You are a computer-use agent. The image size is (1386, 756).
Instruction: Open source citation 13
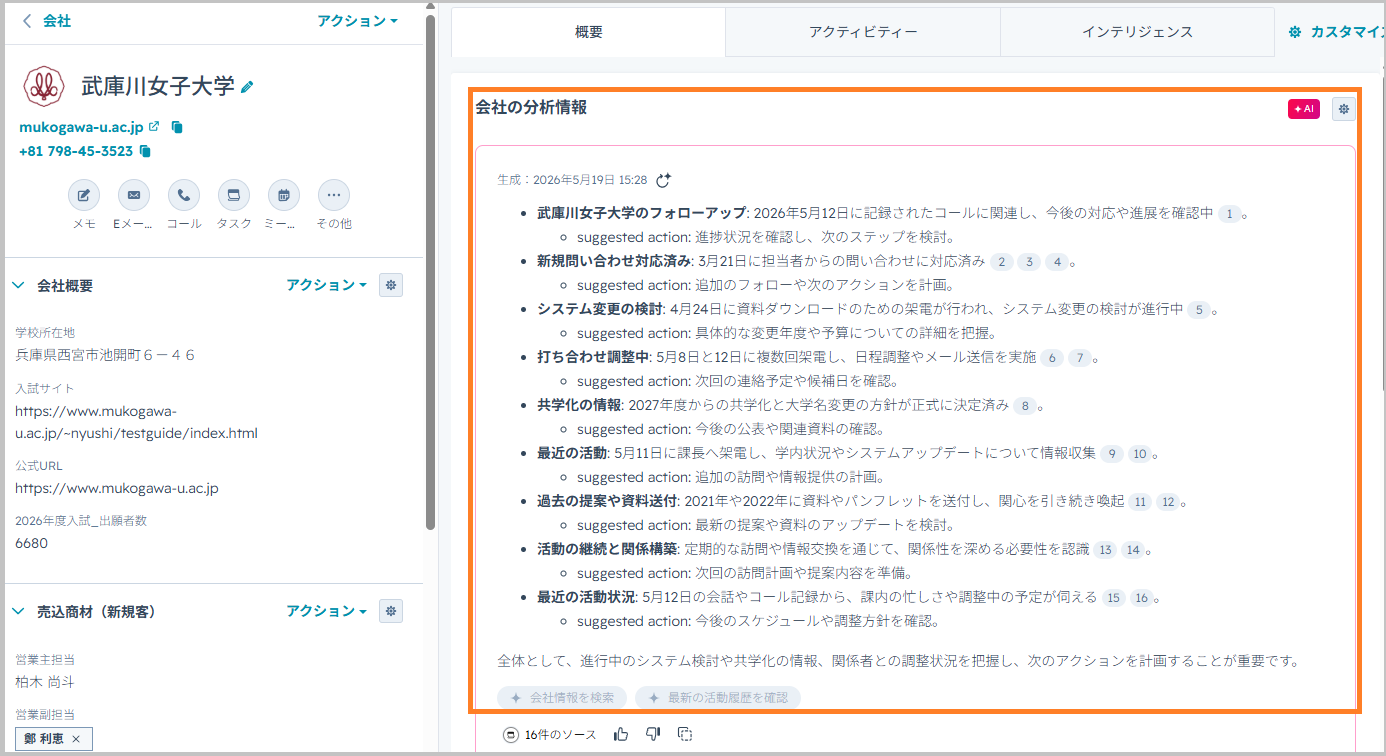point(1105,549)
